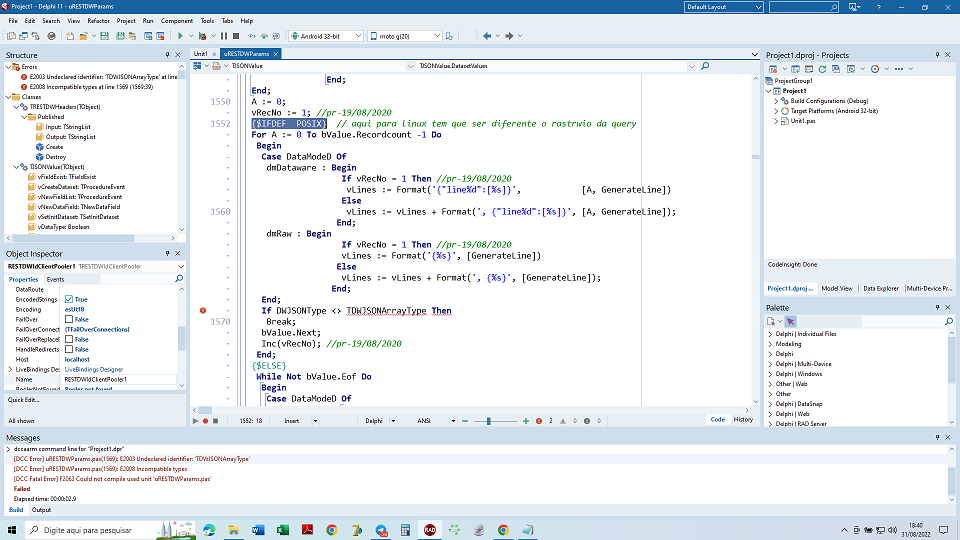Open the Refactor menu
Screen dimensions: 960x540
pos(98,20)
